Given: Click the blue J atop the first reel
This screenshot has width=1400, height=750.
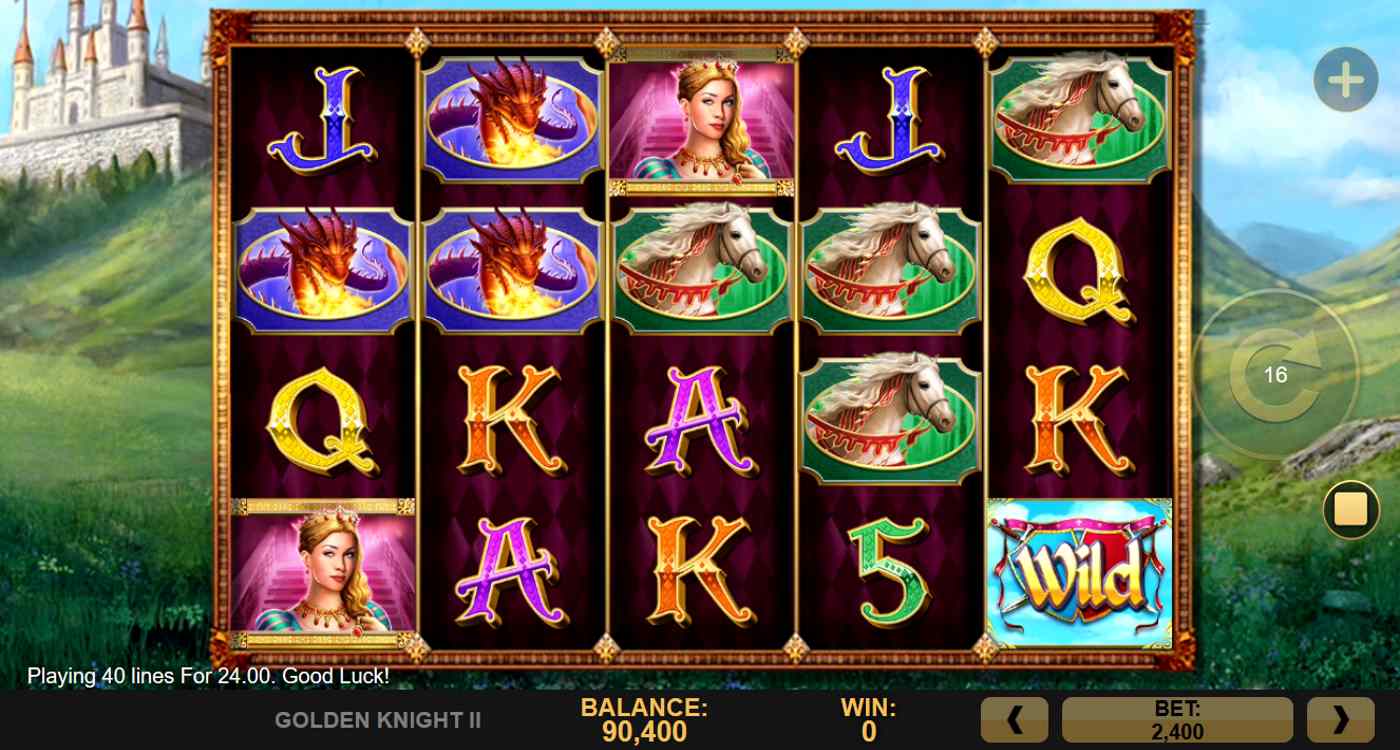Looking at the screenshot, I should (x=322, y=119).
